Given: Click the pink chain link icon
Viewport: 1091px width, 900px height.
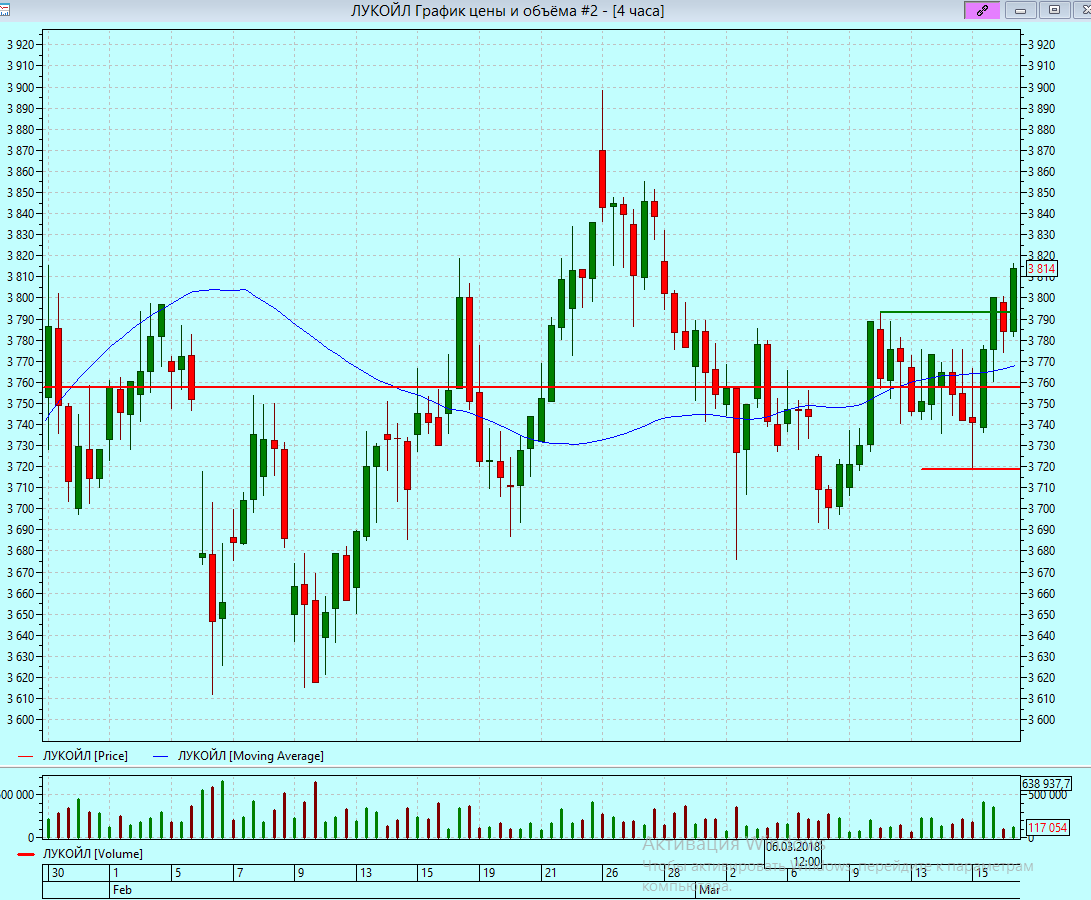Looking at the screenshot, I should click(x=982, y=10).
